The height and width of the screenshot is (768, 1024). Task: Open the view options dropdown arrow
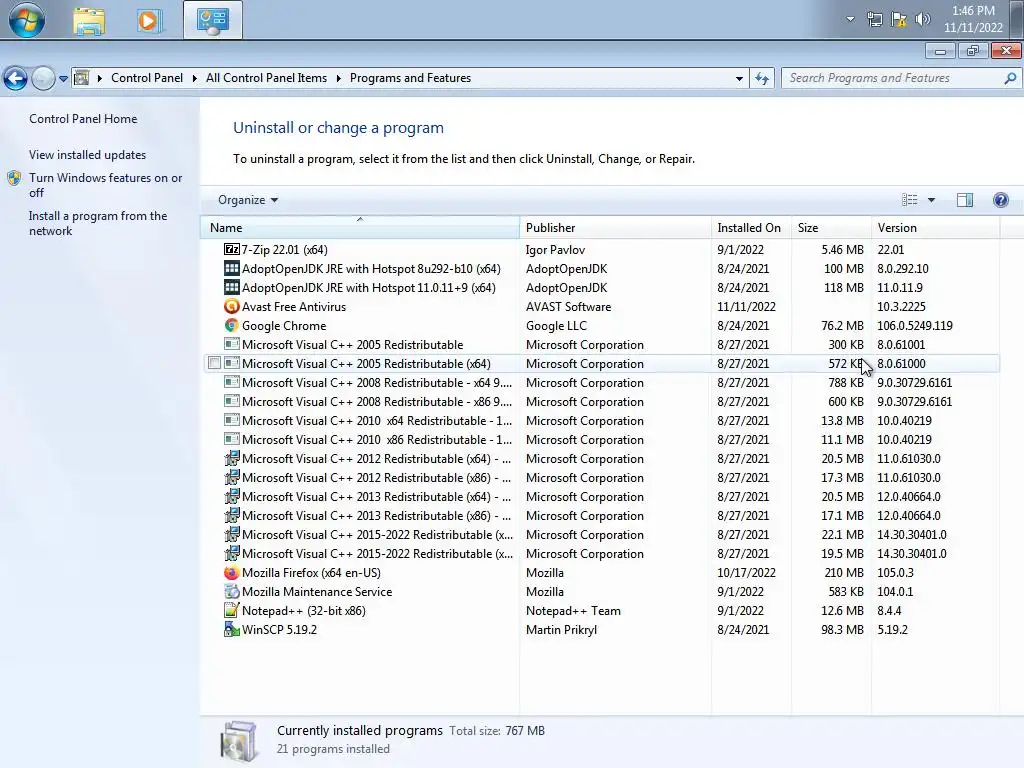point(931,200)
